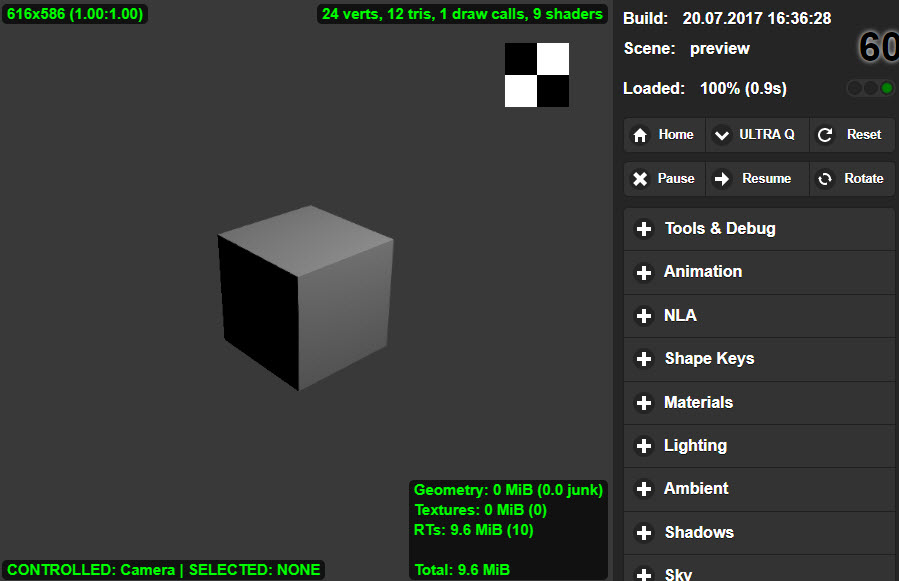Open the ULTRA Q quality dropdown
Image resolution: width=899 pixels, height=581 pixels.
coord(757,135)
